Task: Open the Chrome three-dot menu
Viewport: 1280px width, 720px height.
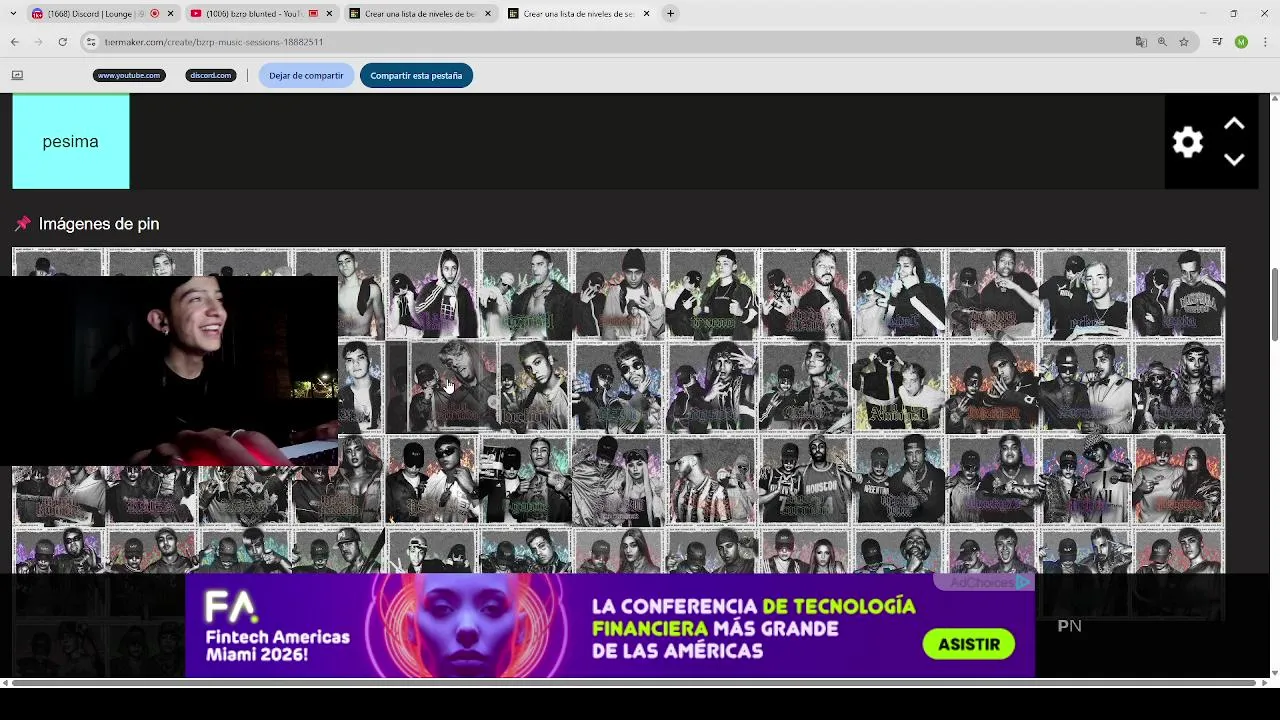Action: click(1265, 42)
